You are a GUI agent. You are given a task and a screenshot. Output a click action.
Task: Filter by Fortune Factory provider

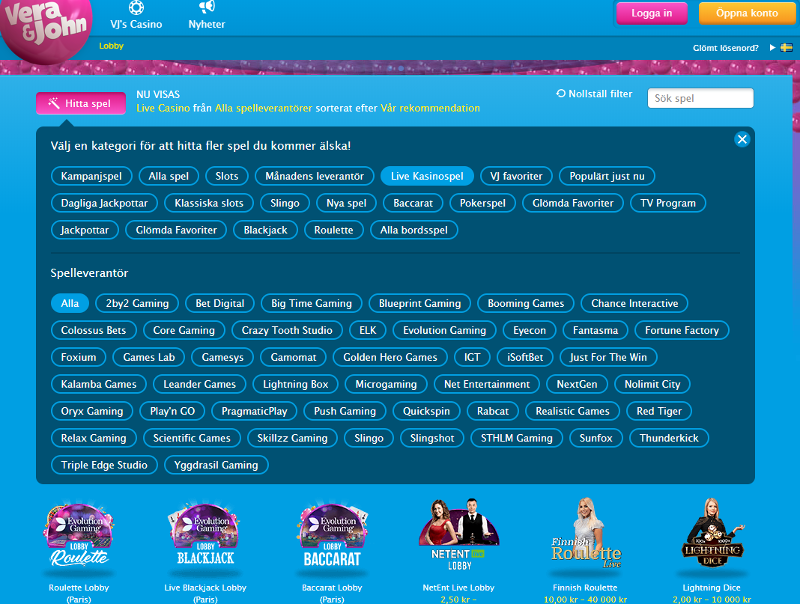click(682, 330)
